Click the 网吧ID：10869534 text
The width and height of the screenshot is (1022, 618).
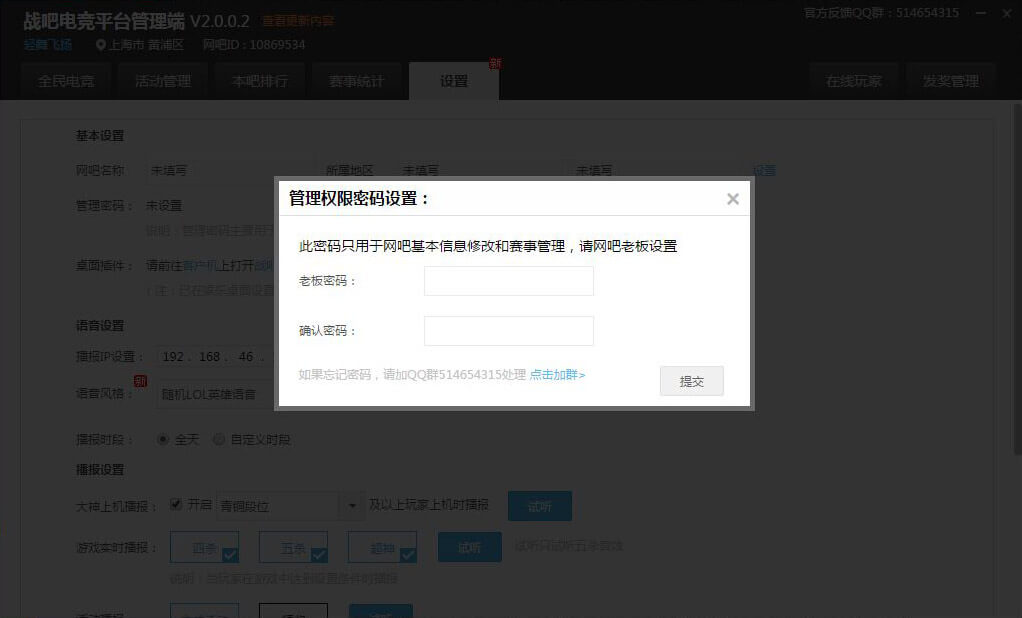pyautogui.click(x=254, y=45)
